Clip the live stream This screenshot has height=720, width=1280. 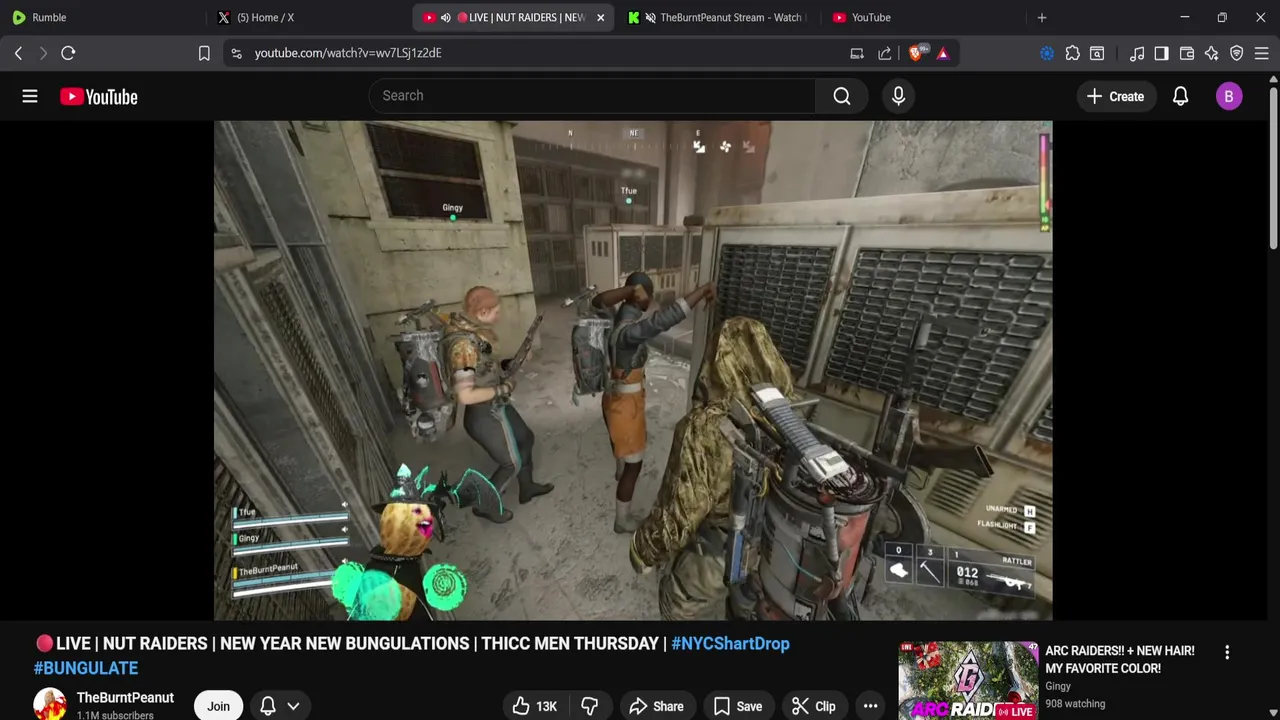(813, 706)
